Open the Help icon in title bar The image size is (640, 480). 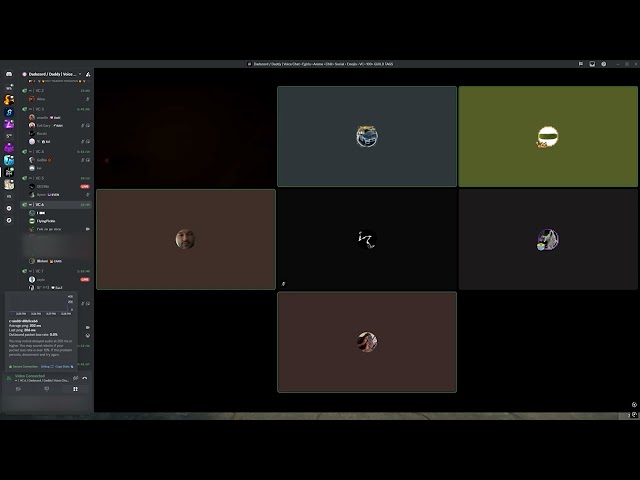[x=604, y=64]
